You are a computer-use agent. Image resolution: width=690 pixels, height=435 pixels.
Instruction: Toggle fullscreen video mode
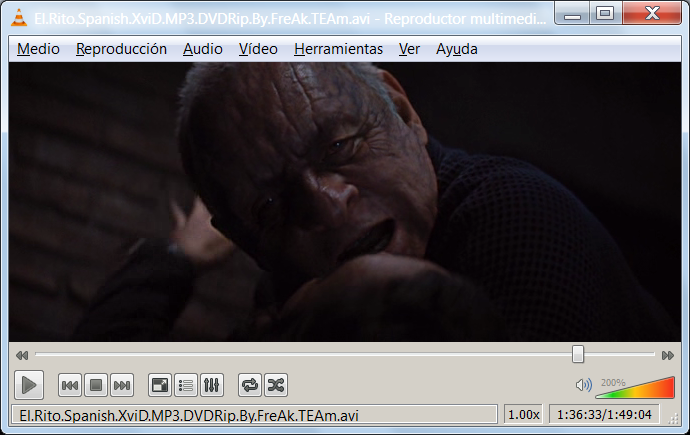(160, 385)
